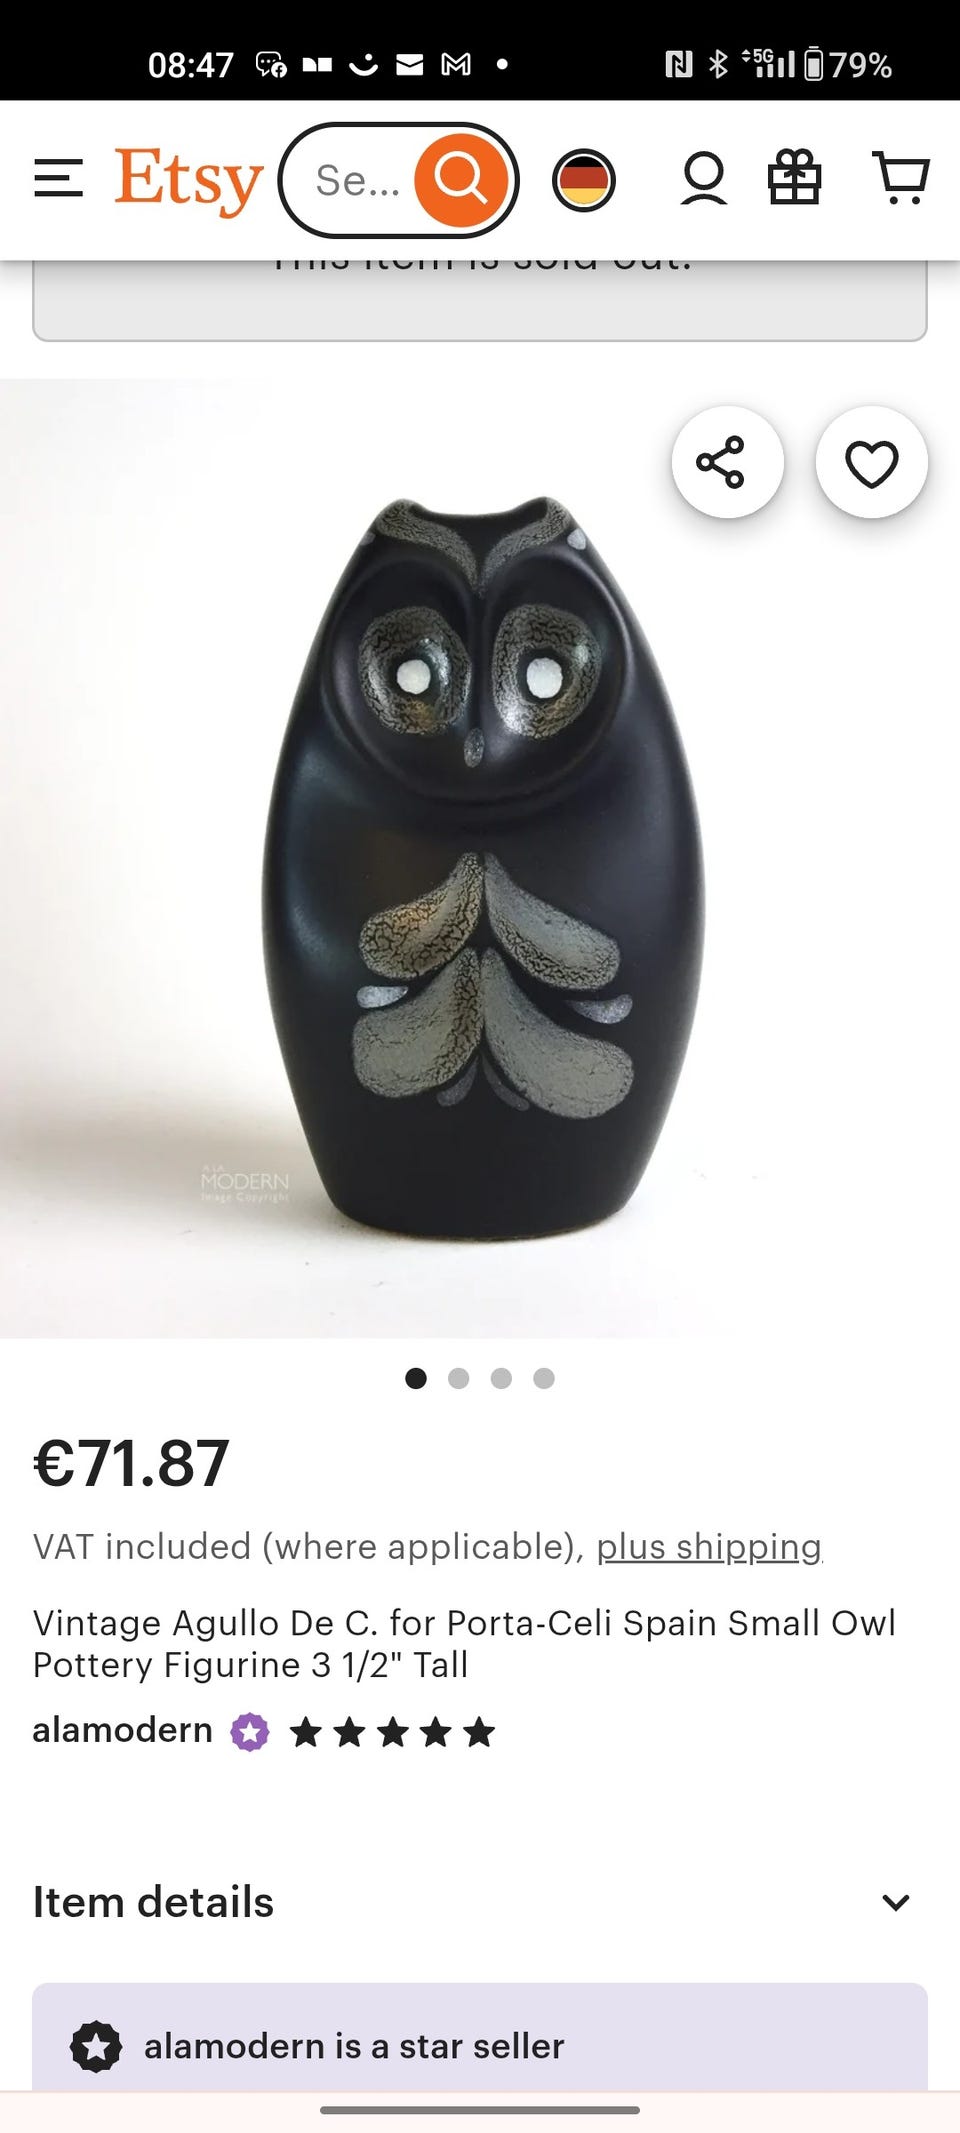Open the shopping cart
The width and height of the screenshot is (960, 2133).
click(x=901, y=178)
